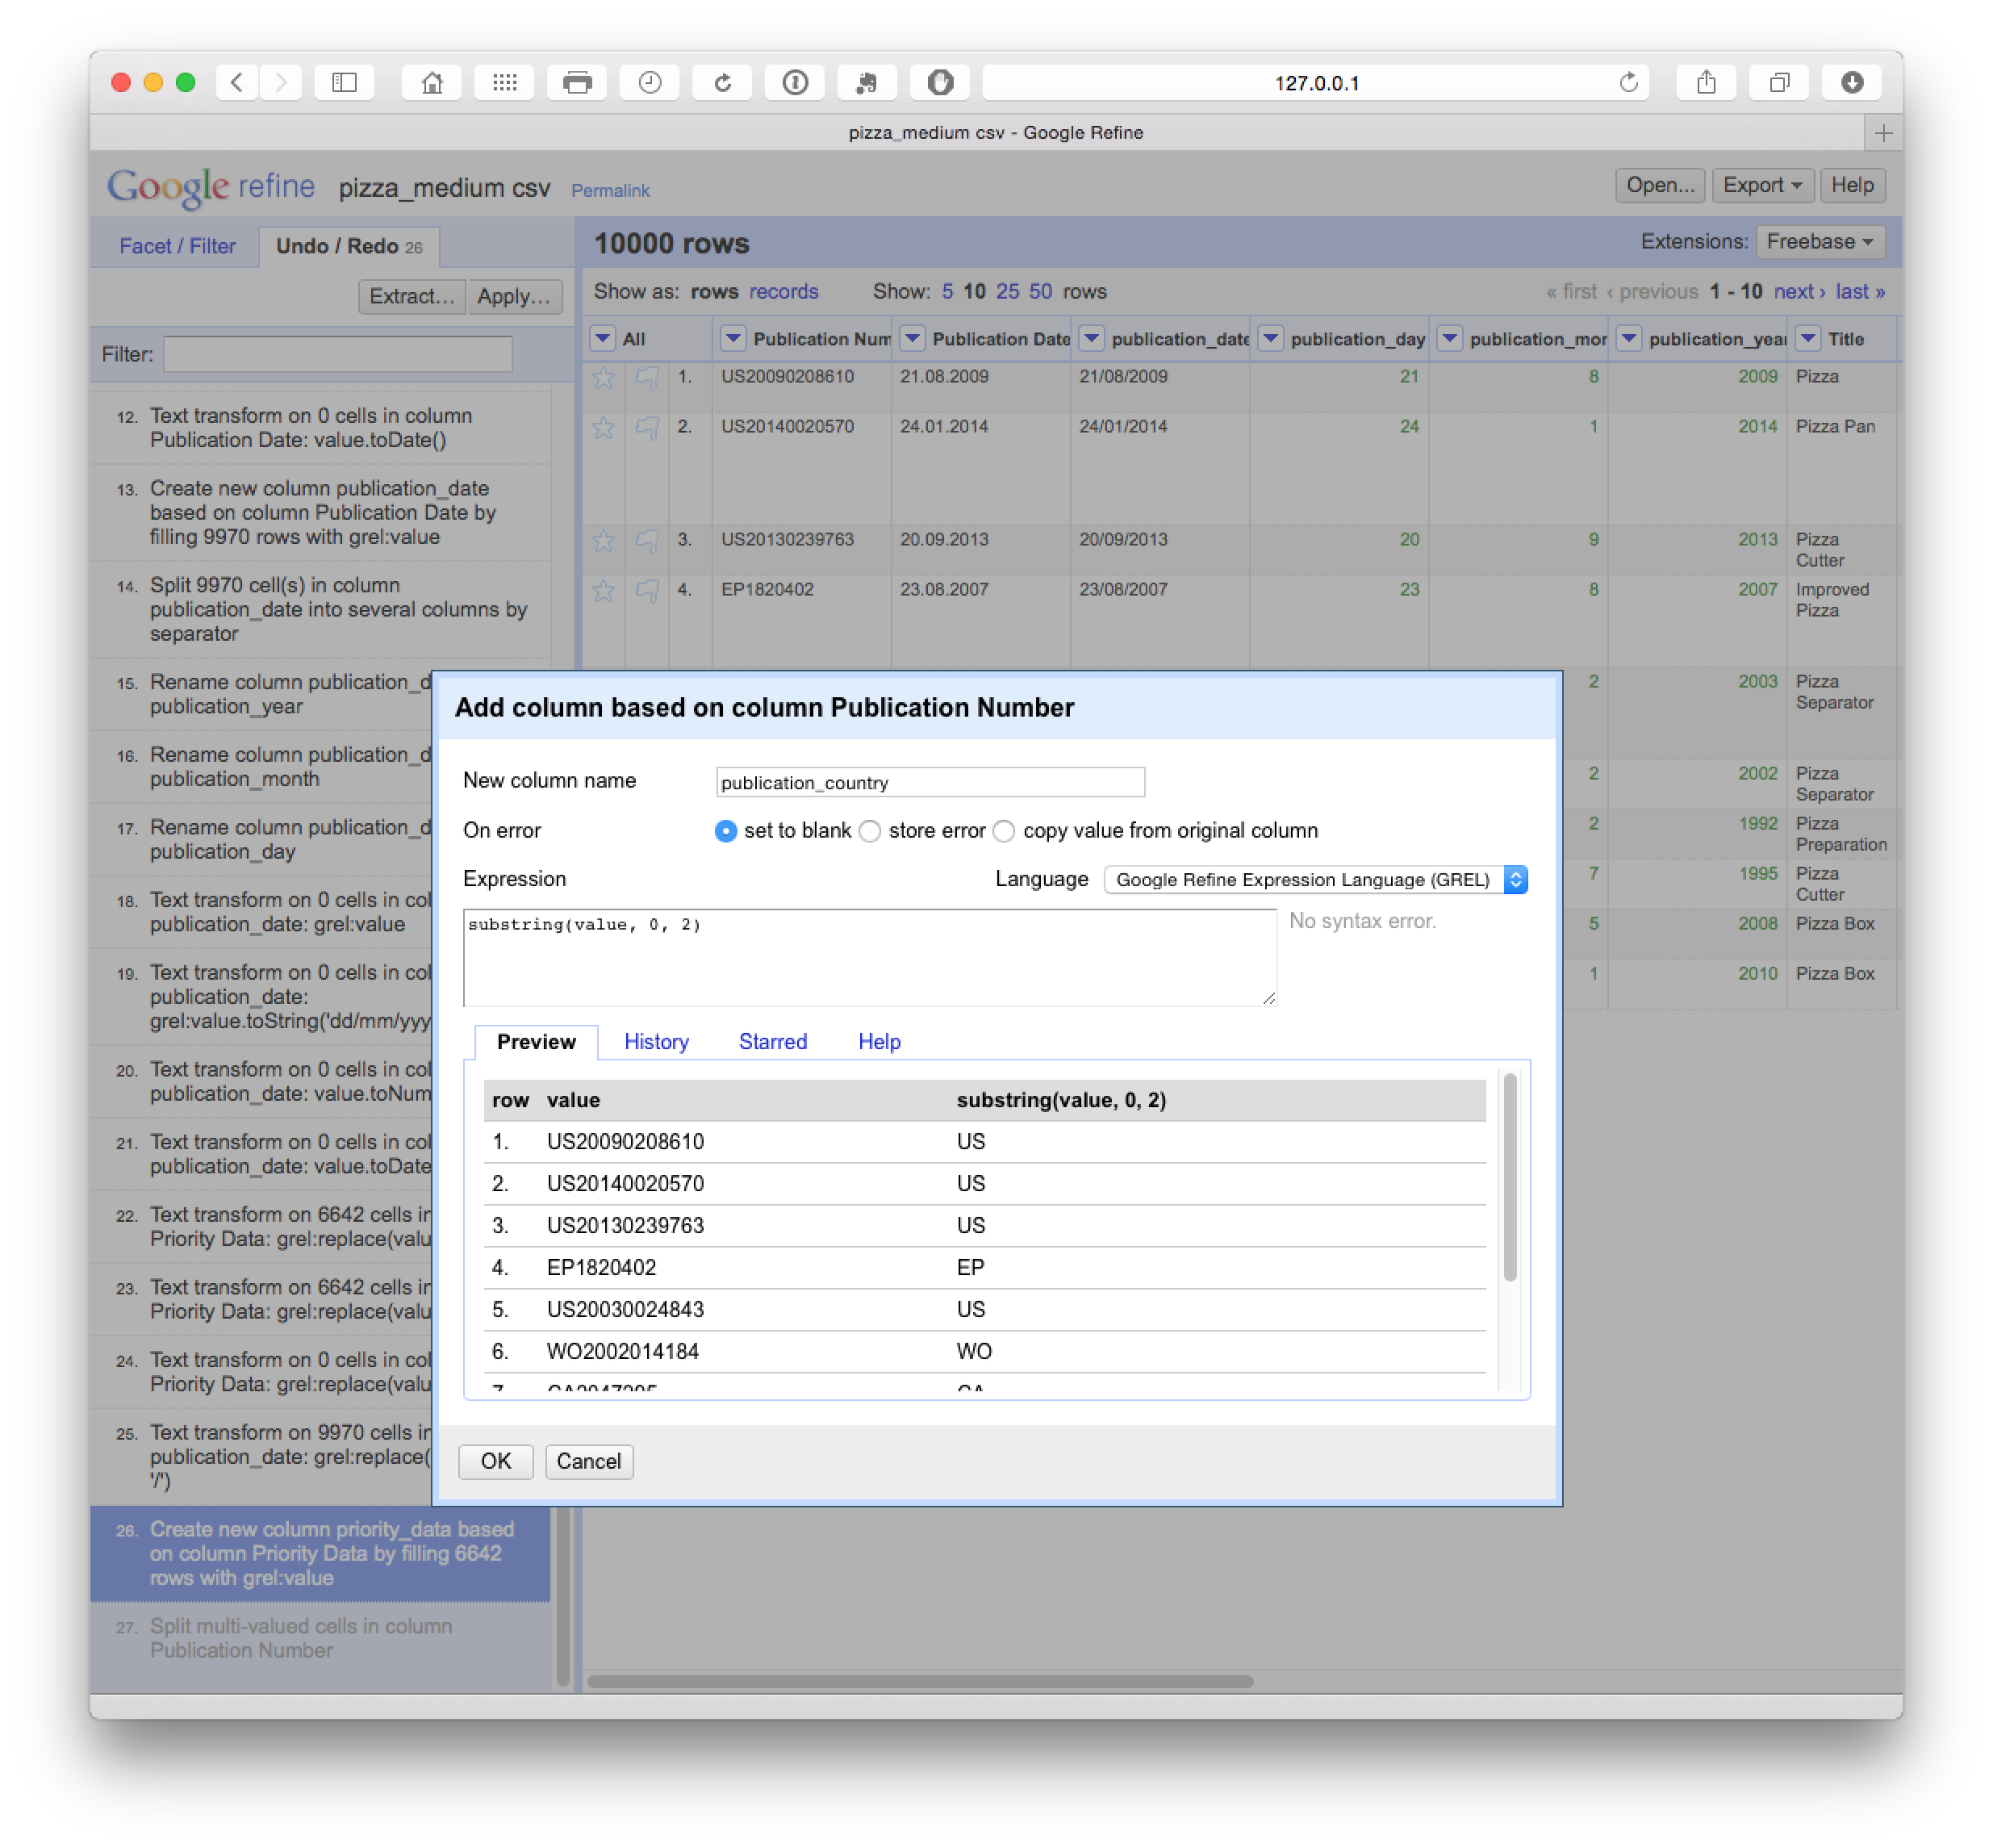1993x1848 pixels.
Task: Click the downloads icon in toolbar
Action: tap(1851, 83)
